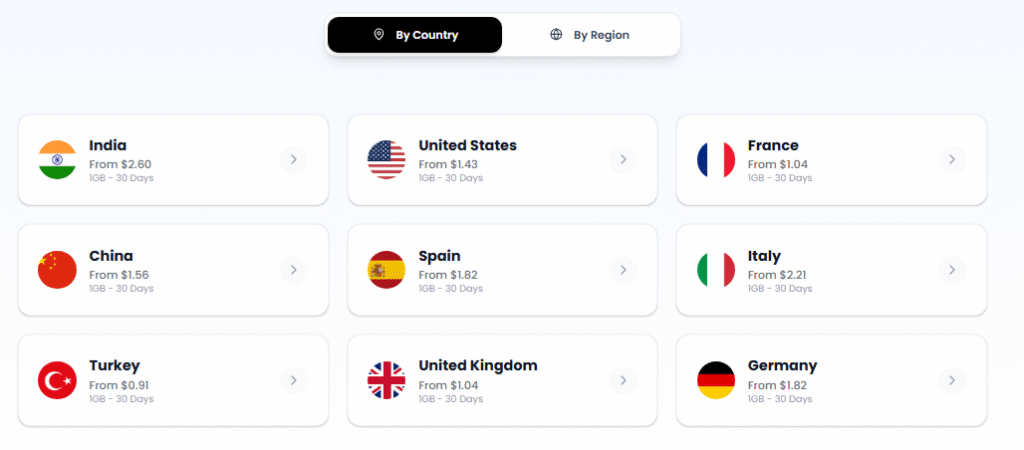Click the United Kingdom title text
The width and height of the screenshot is (1024, 450).
[477, 366]
